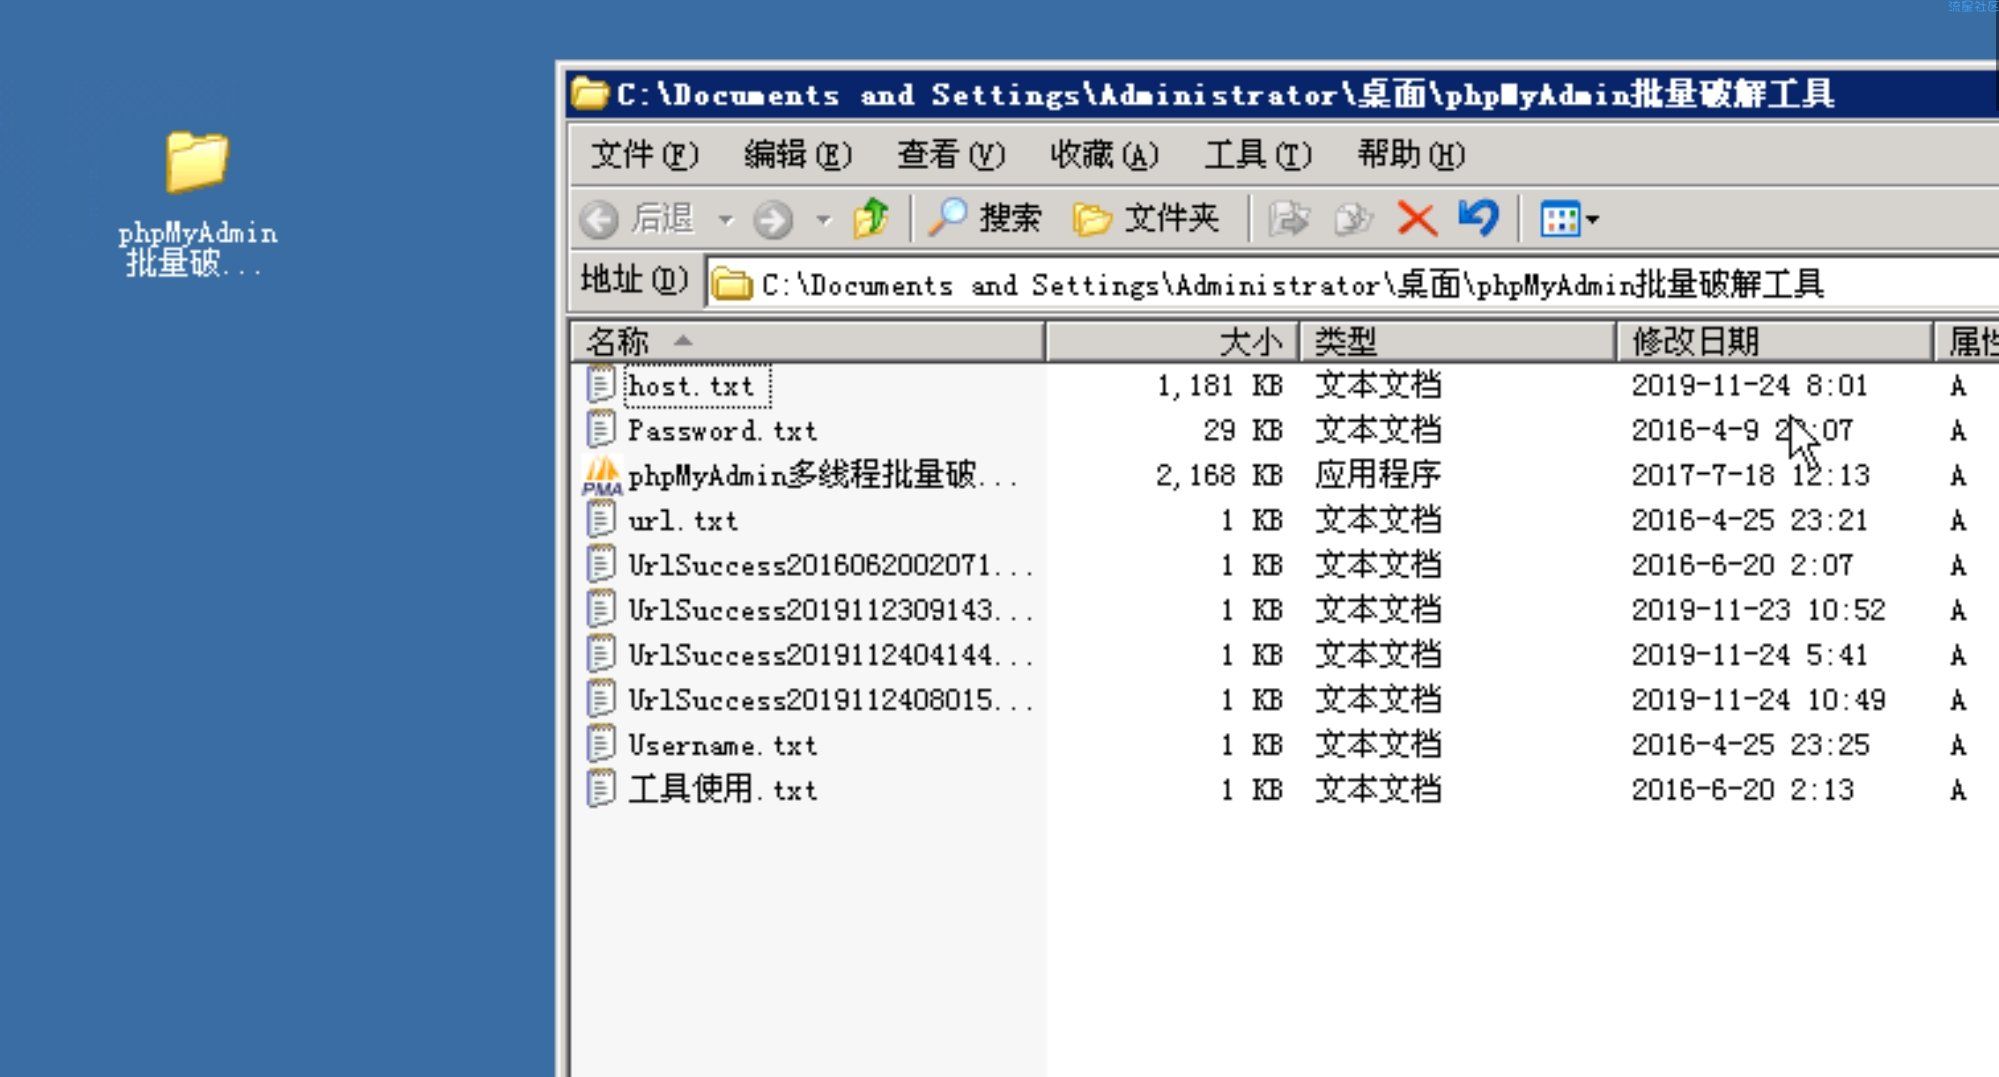Sort files by the 大小 column header
Screen dimensions: 1999x1077
[1172, 342]
